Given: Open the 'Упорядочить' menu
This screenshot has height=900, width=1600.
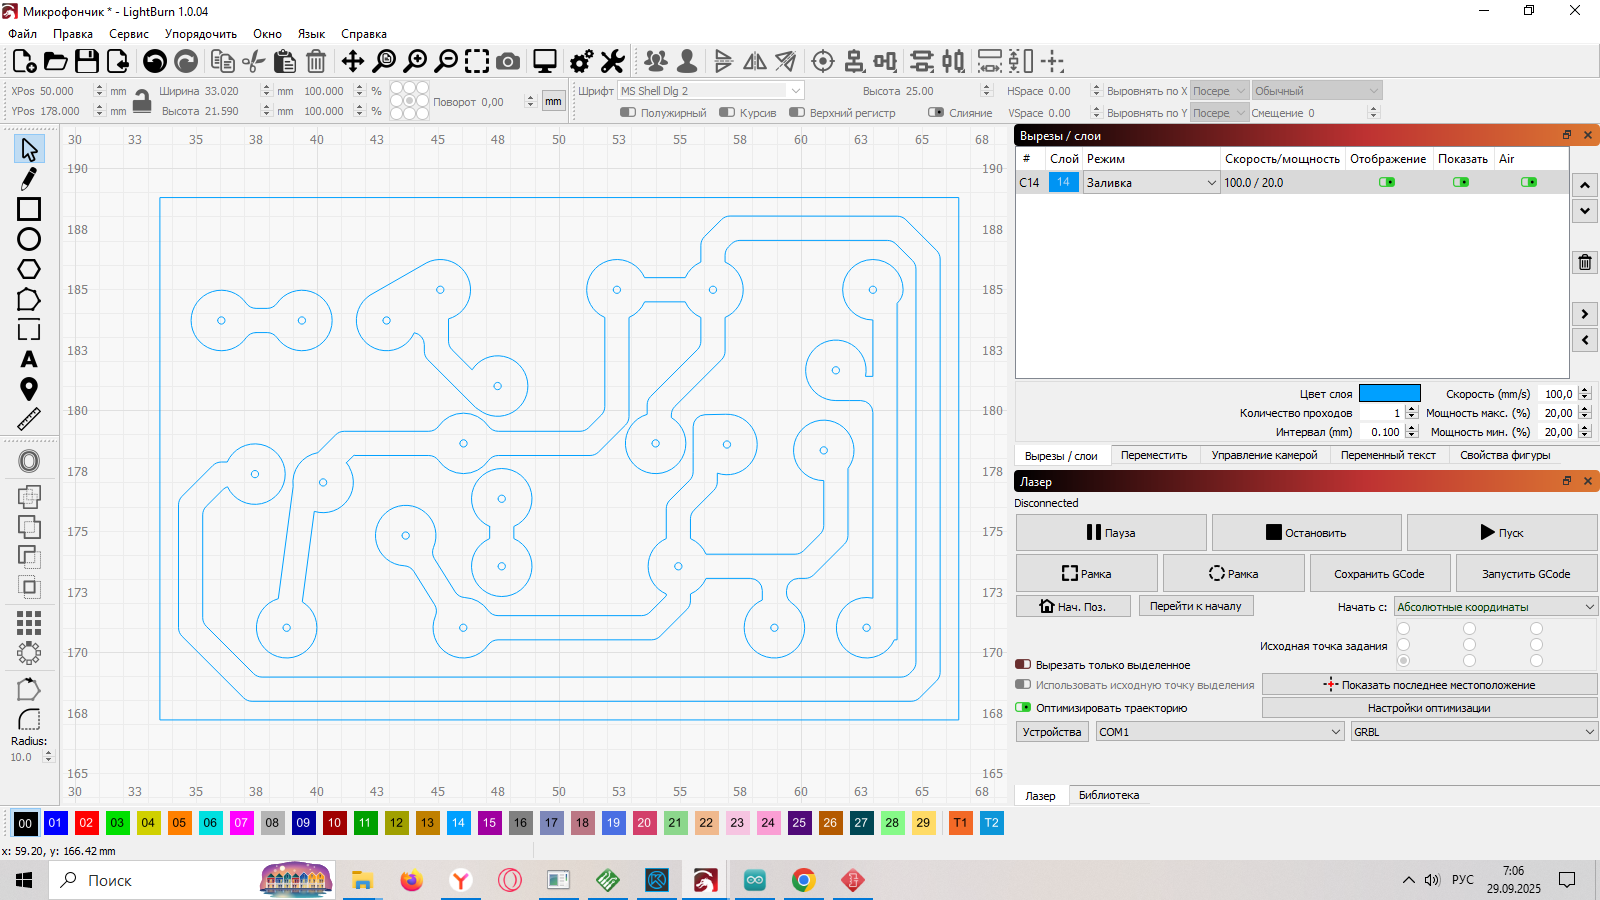Looking at the screenshot, I should [x=200, y=34].
